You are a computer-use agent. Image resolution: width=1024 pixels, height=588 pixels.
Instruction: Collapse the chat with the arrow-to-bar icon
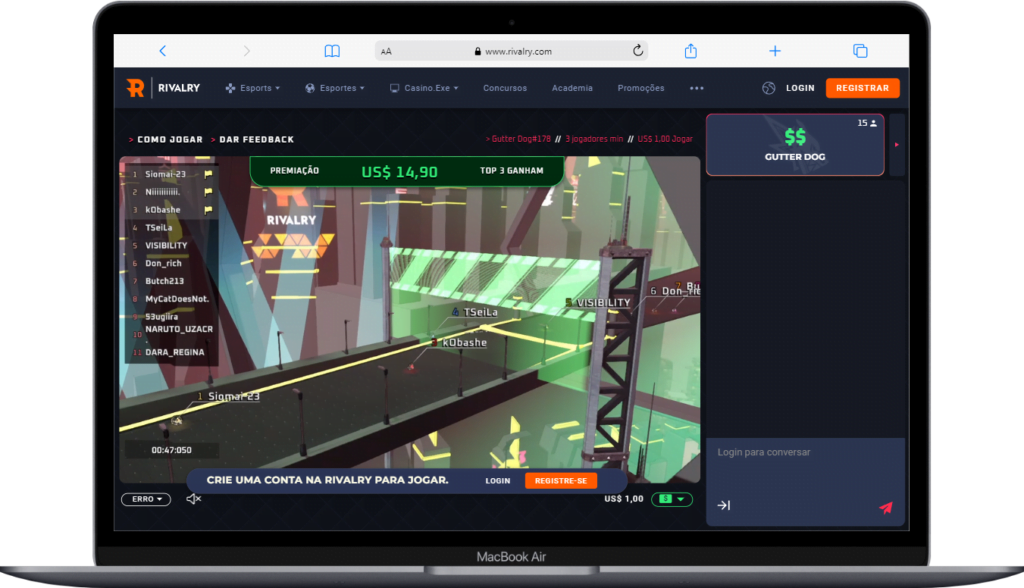tap(724, 505)
